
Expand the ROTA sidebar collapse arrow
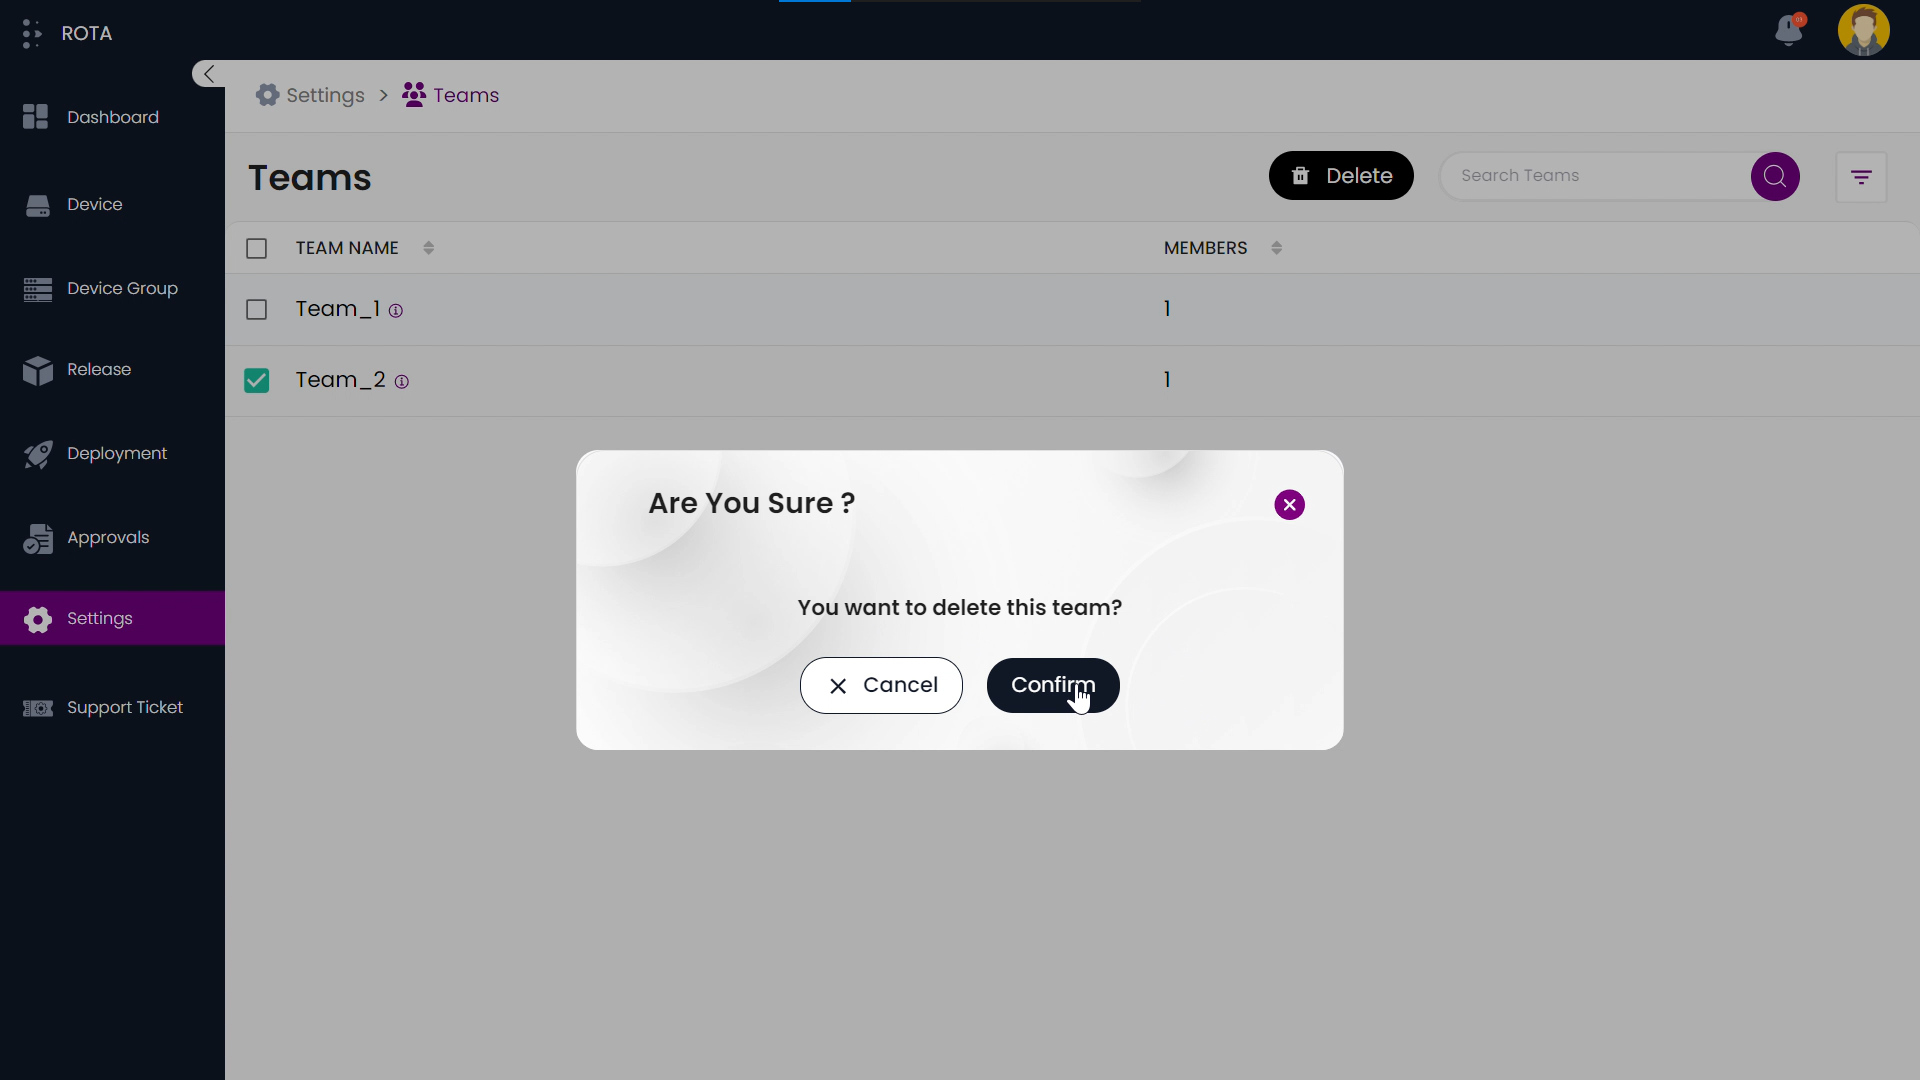point(208,74)
